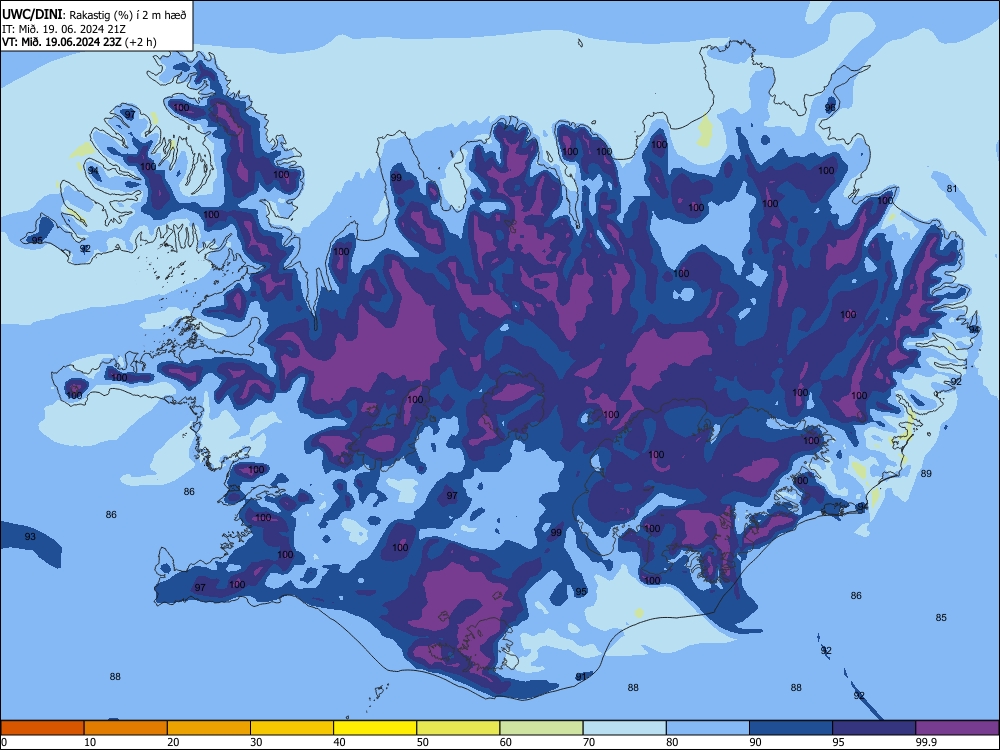1000x750 pixels.
Task: Pick the 50–60 pale yellow legend swatch
Action: coord(458,728)
